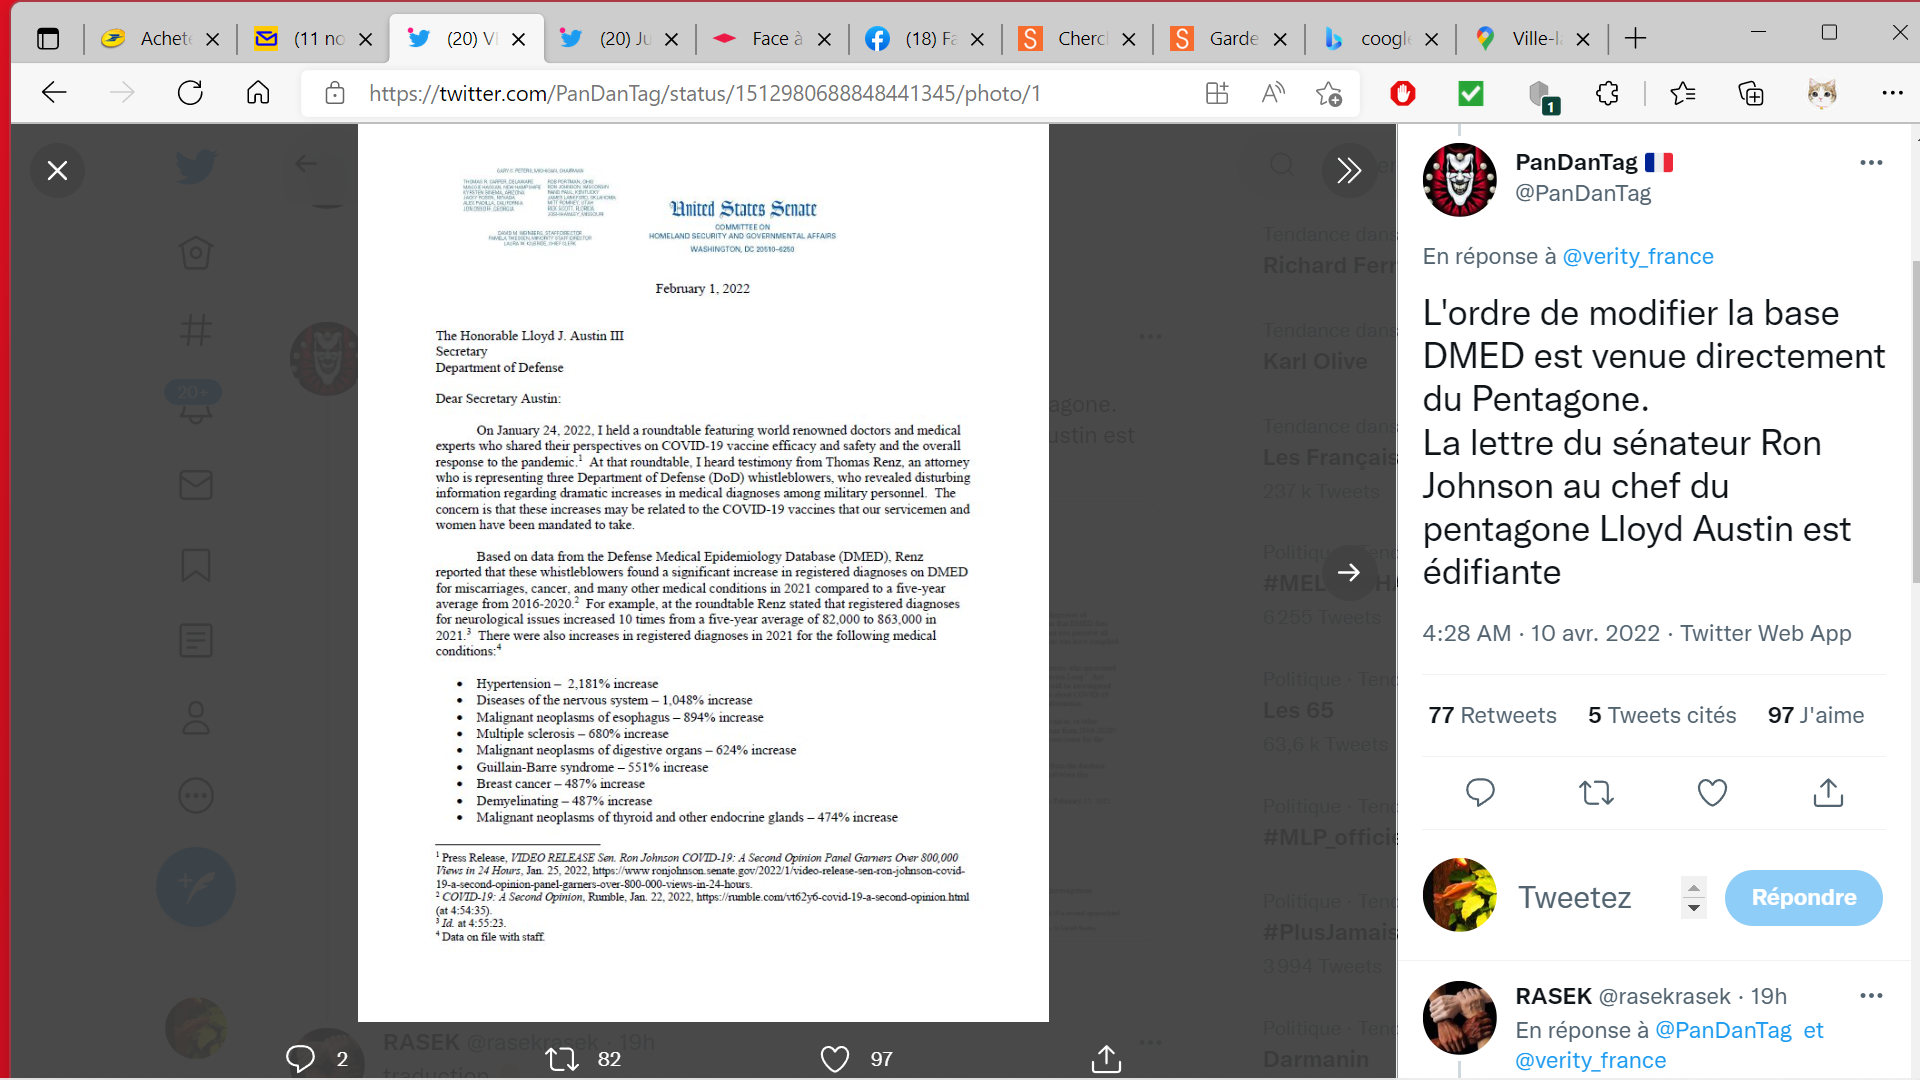Share the tweet via the upload icon
This screenshot has width=1920, height=1080.
pos(1828,793)
